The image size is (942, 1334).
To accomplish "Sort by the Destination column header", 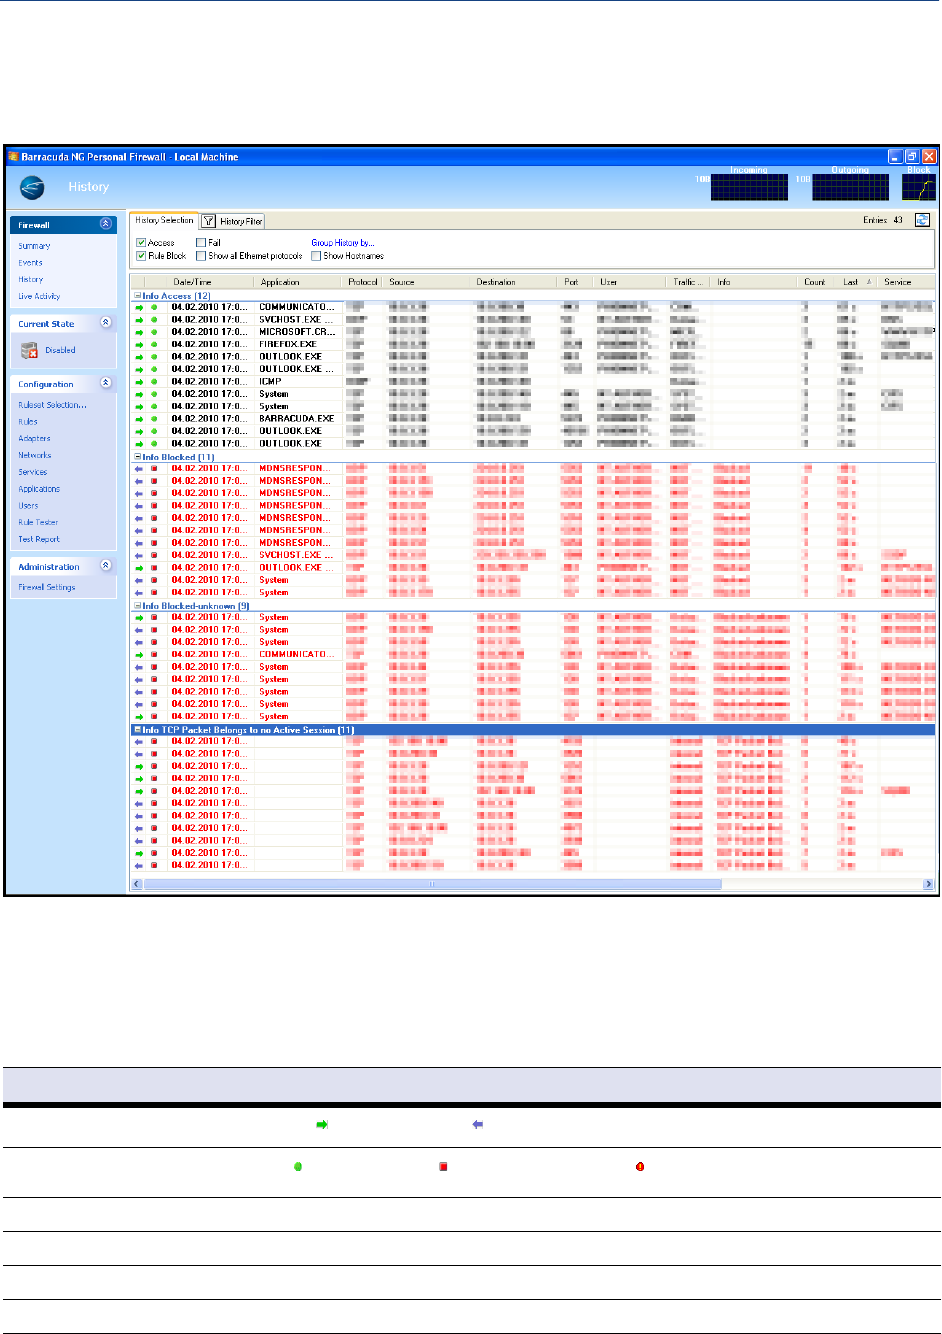I will (516, 282).
